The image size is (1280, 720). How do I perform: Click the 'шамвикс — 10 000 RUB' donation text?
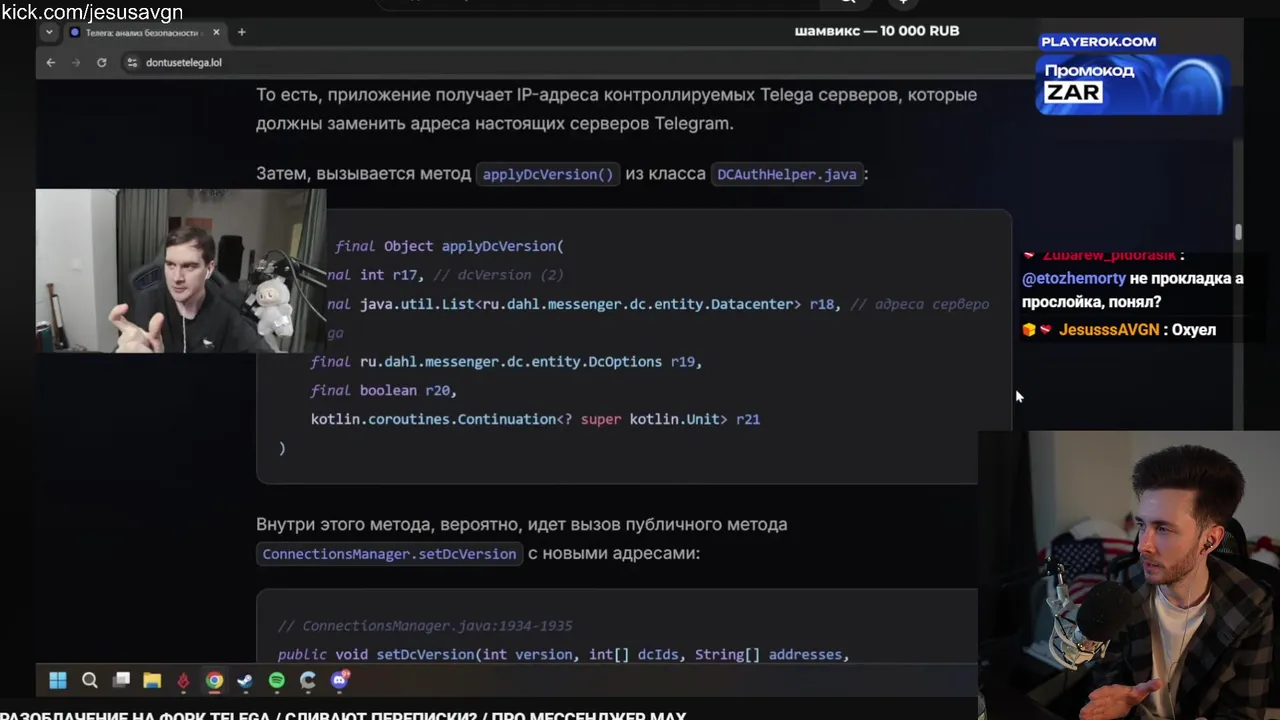tap(877, 31)
